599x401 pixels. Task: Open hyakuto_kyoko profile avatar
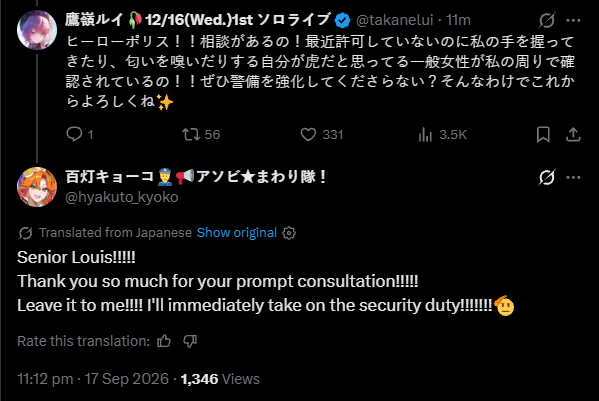[37, 187]
